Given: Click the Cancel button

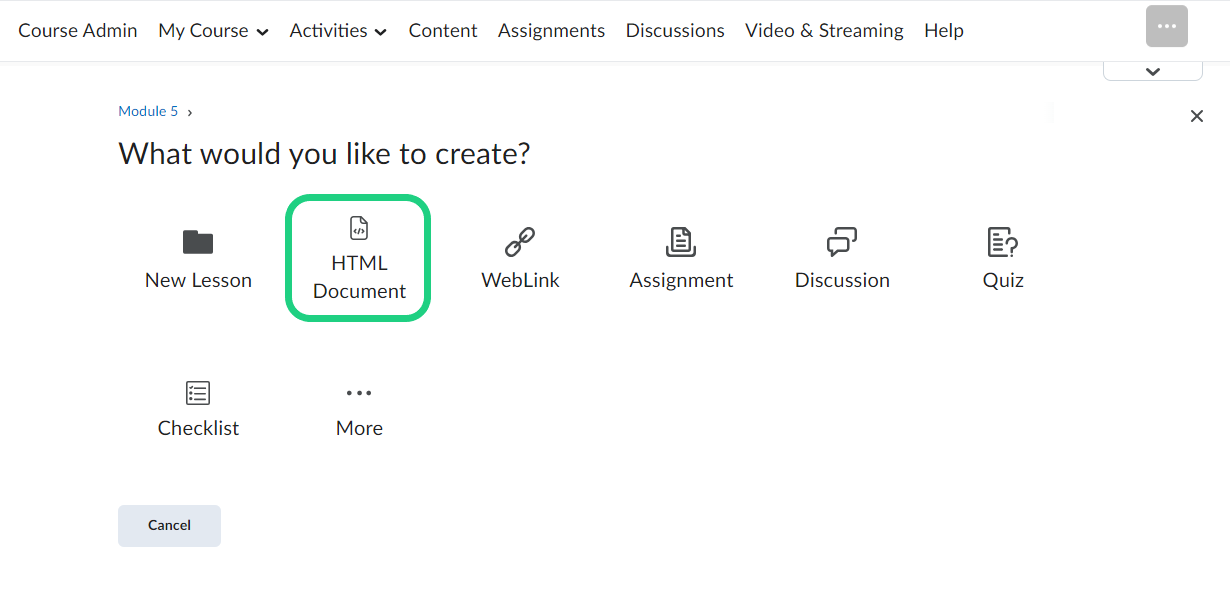Looking at the screenshot, I should (x=169, y=526).
